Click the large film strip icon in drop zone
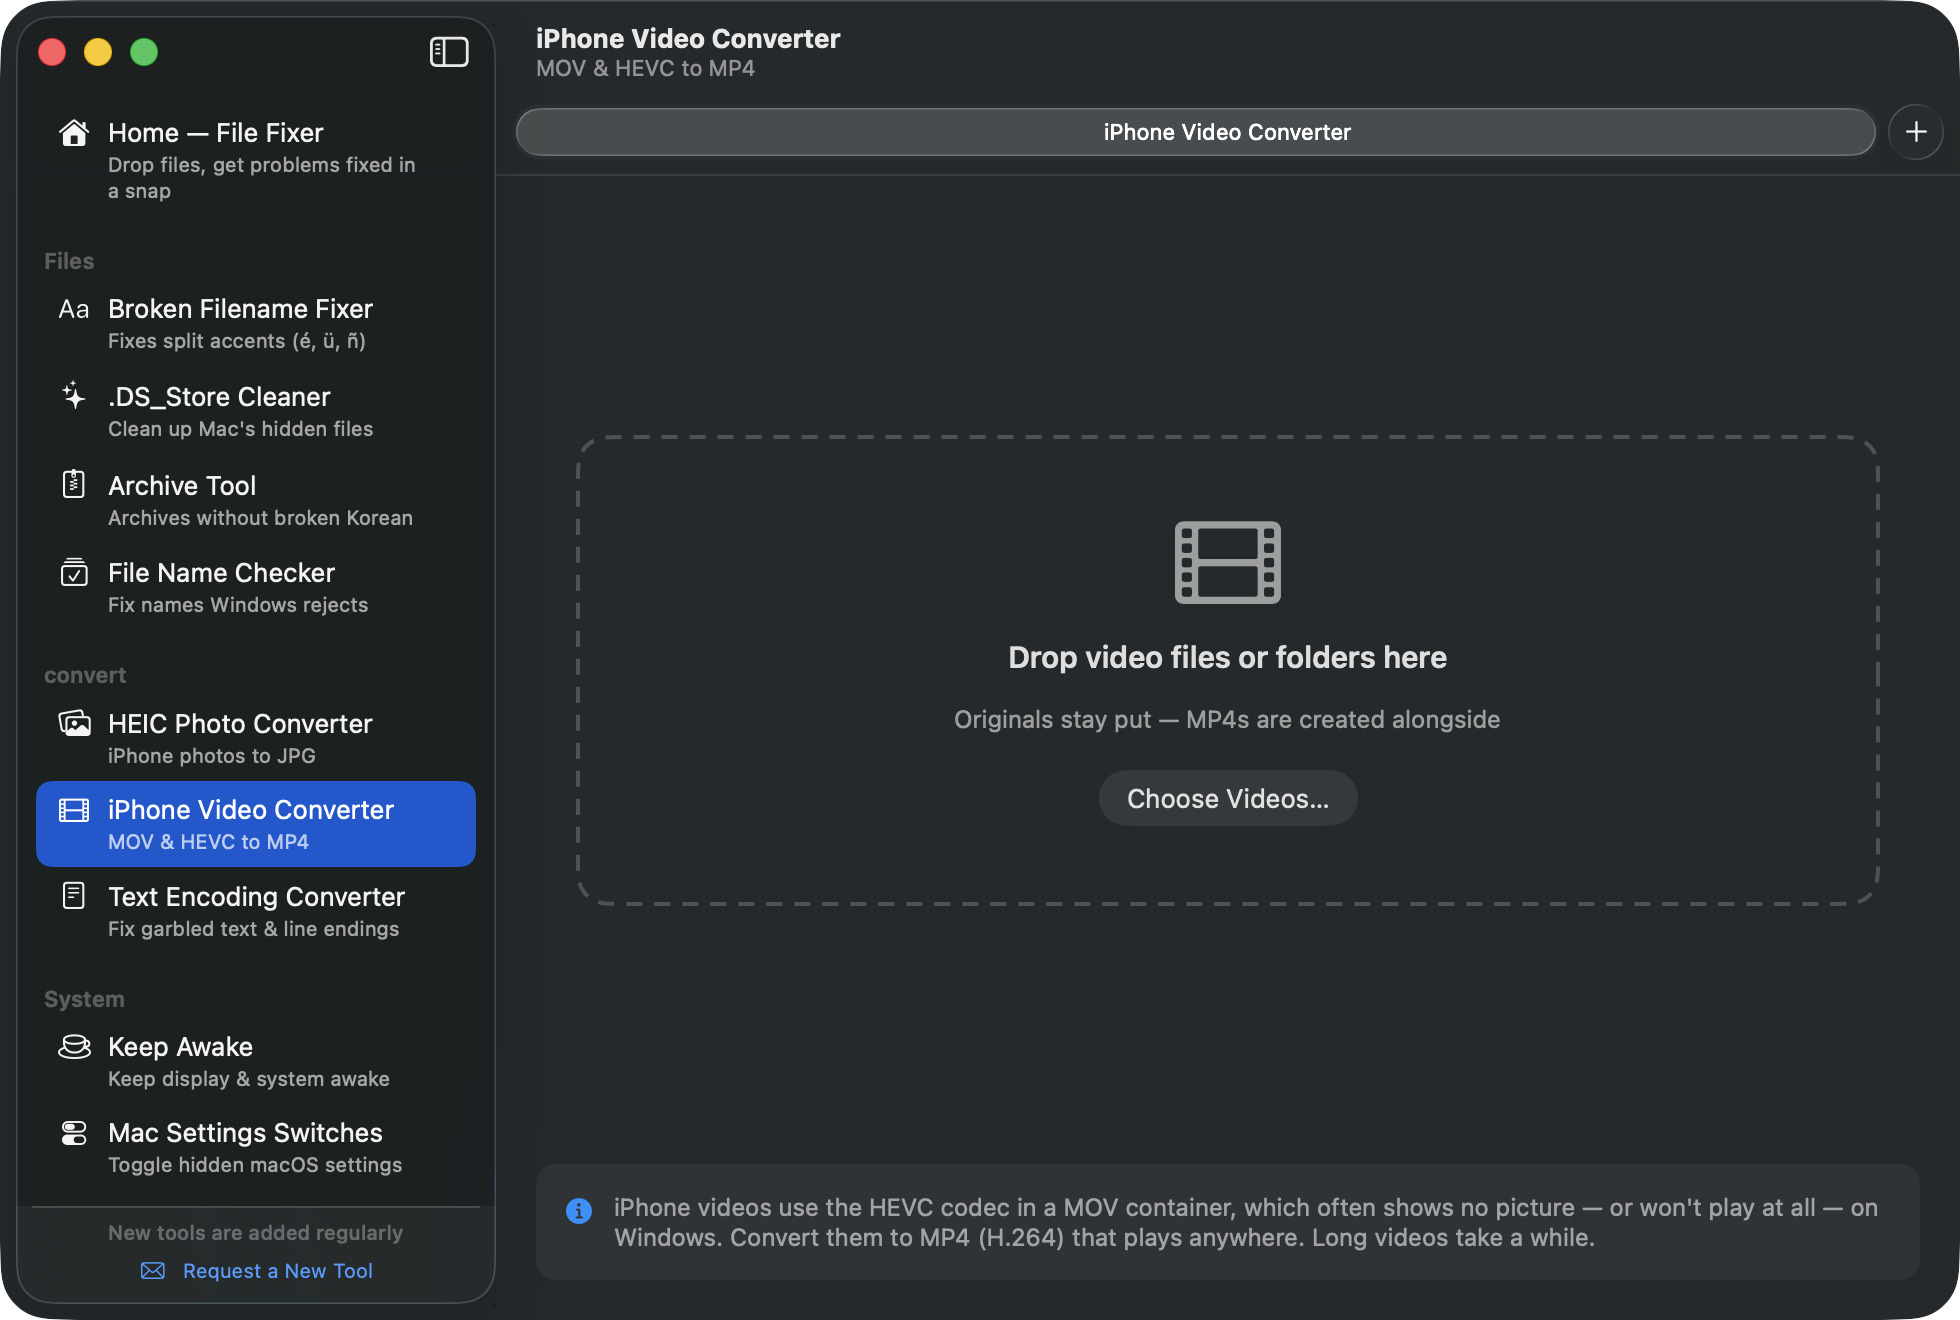 click(1228, 562)
